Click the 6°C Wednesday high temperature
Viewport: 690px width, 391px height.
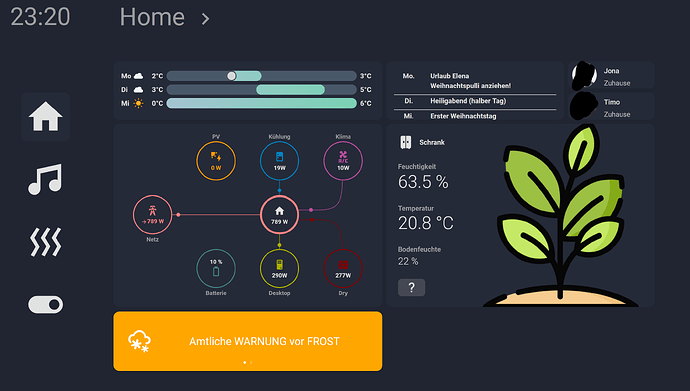pos(365,103)
